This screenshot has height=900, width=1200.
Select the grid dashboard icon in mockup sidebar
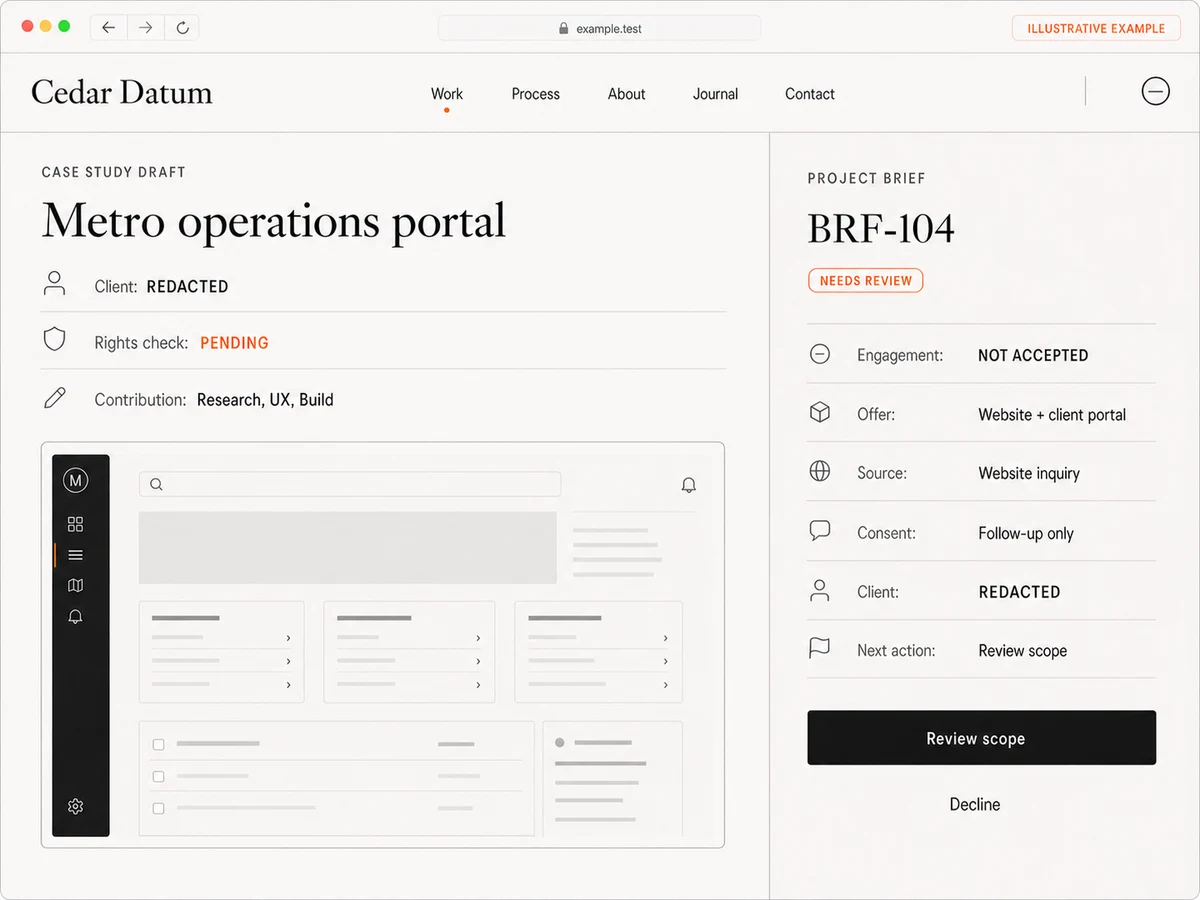click(x=75, y=524)
